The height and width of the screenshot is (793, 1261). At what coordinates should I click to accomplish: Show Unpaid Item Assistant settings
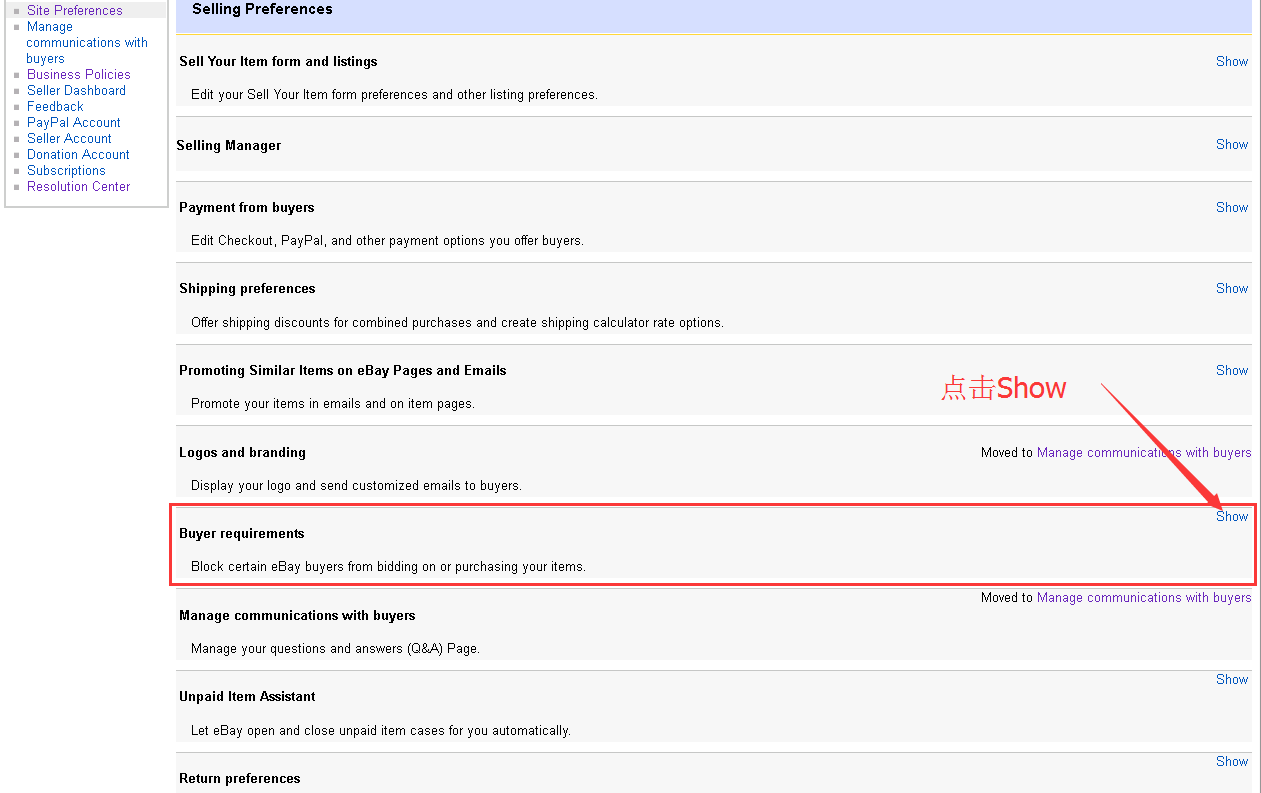click(x=1231, y=679)
